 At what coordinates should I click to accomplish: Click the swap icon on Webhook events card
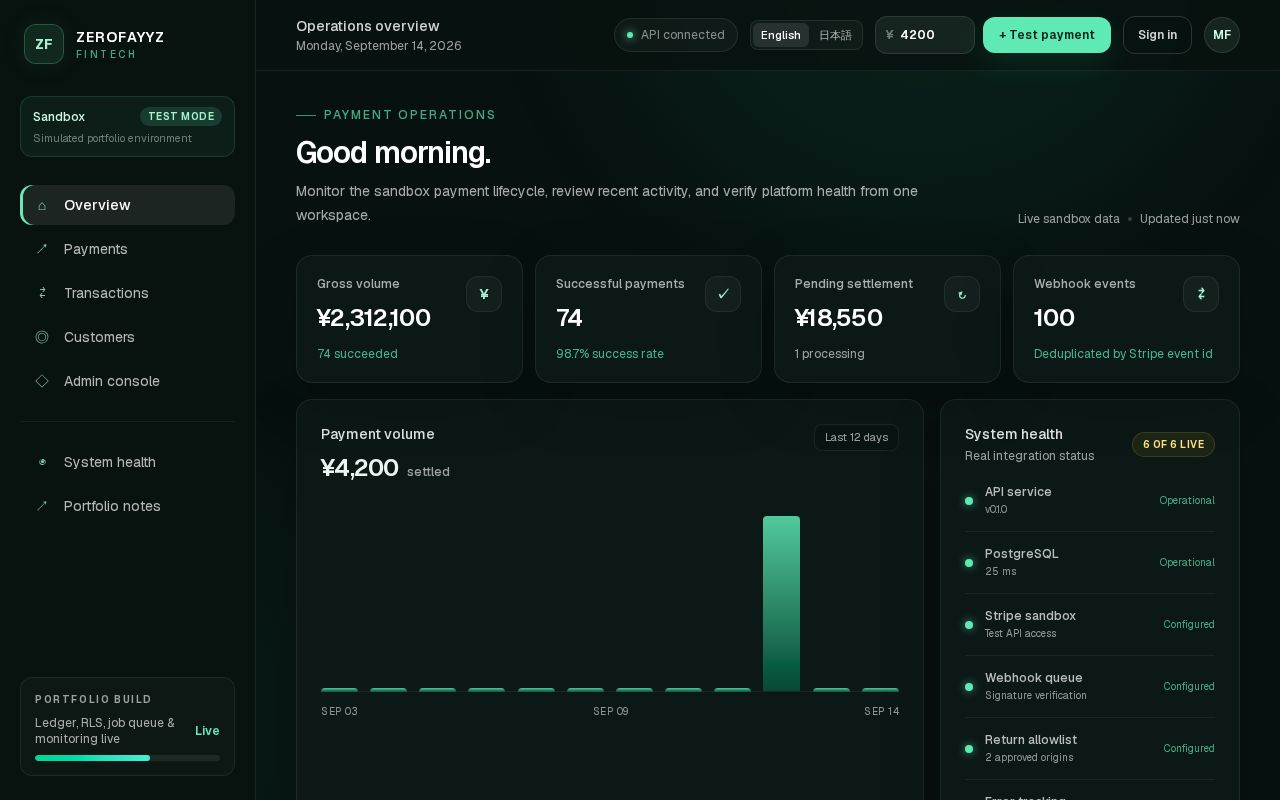point(1201,294)
